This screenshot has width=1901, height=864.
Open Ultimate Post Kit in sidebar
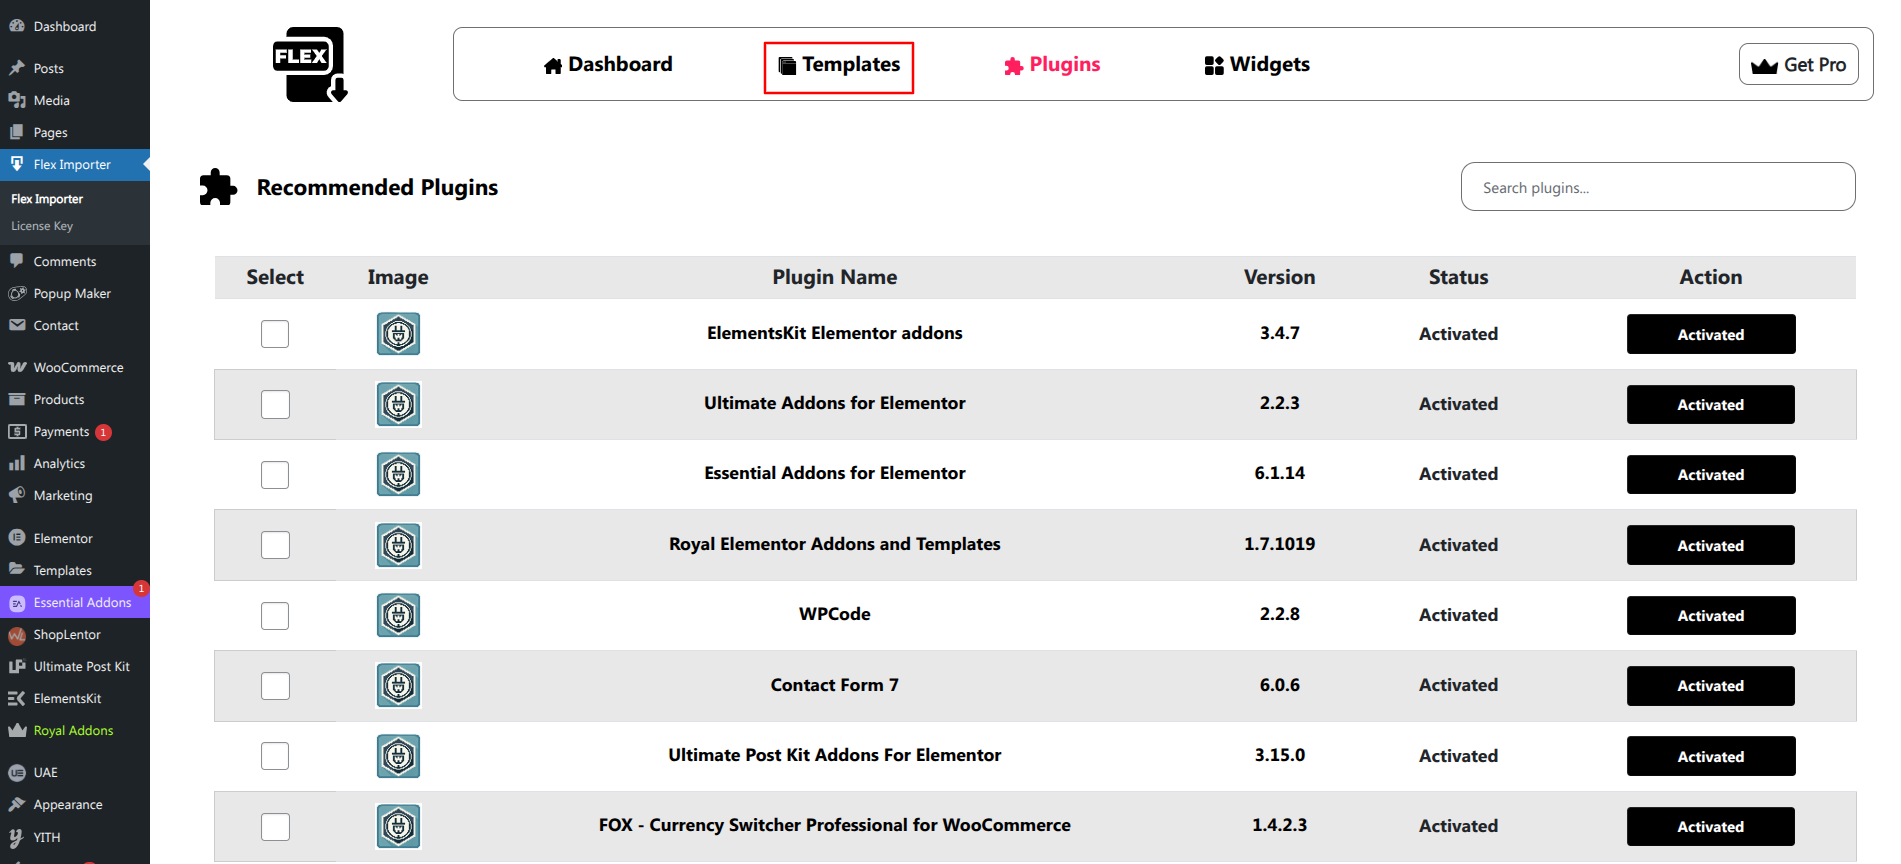[x=75, y=666]
